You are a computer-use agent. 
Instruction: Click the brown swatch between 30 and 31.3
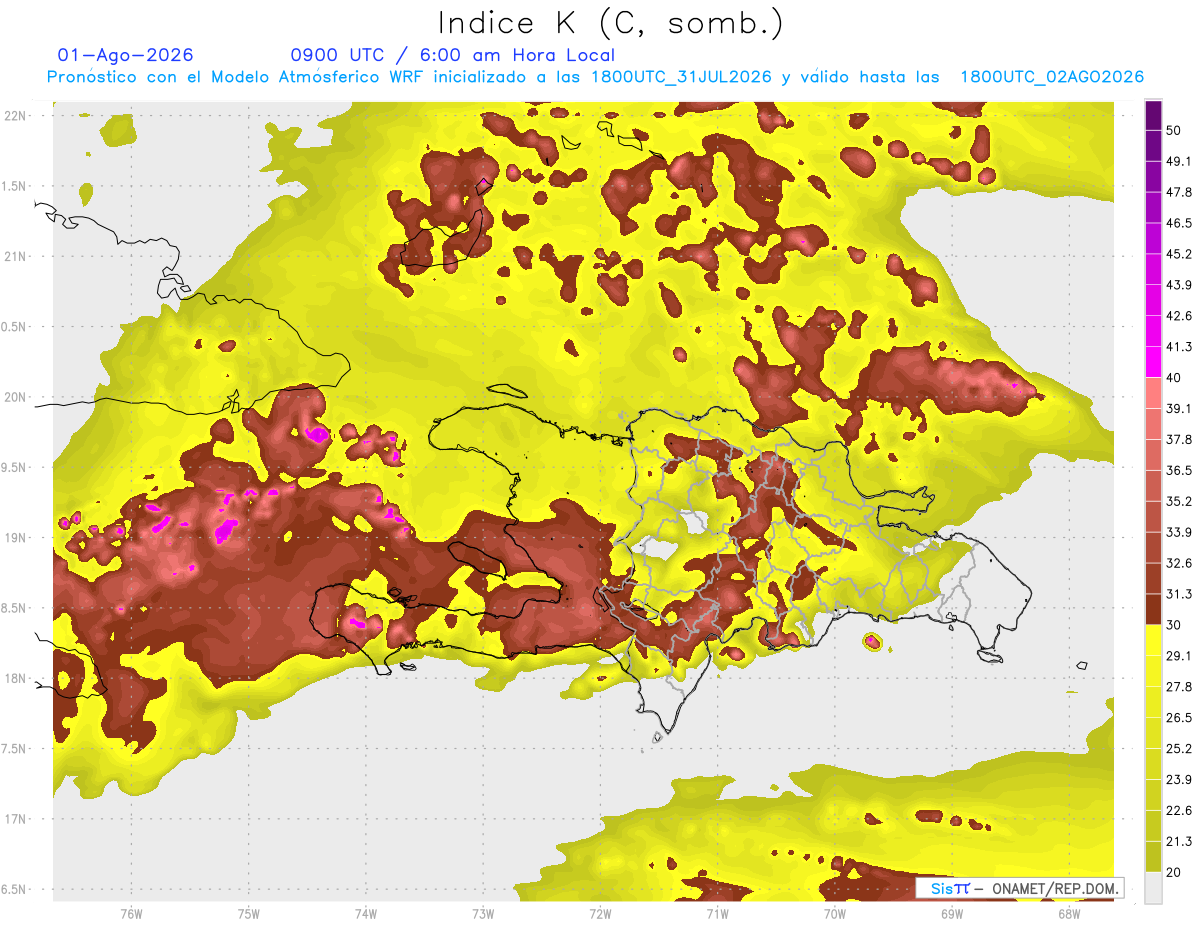click(1153, 609)
